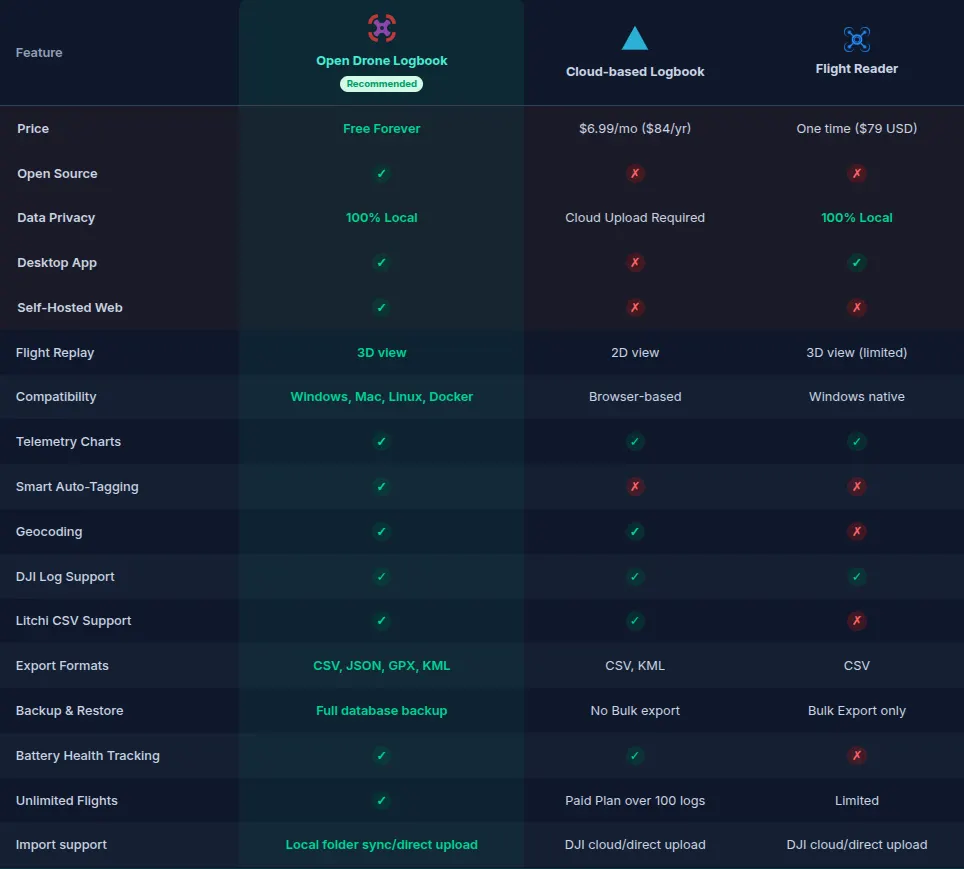Click the Flight Reader blue drone logo
The image size is (964, 869).
pyautogui.click(x=856, y=39)
